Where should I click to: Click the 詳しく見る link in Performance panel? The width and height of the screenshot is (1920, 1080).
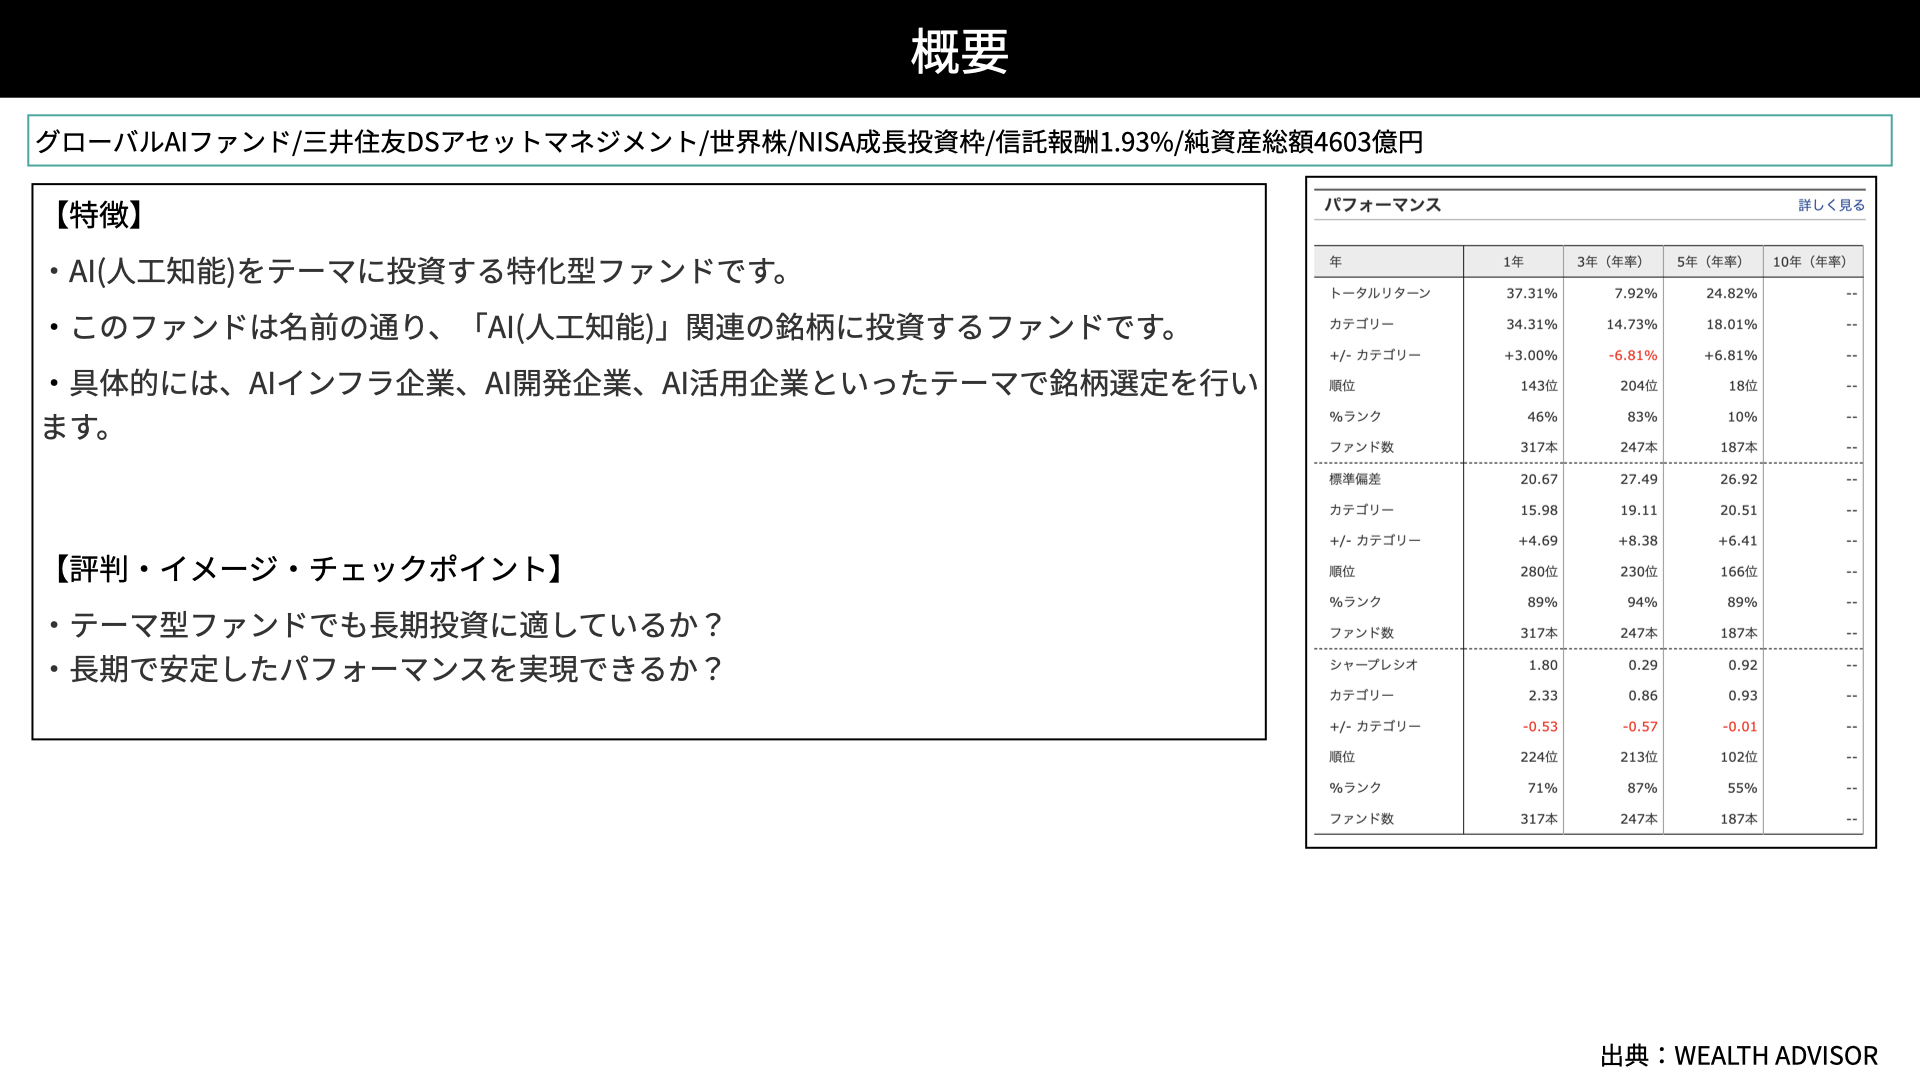1831,205
